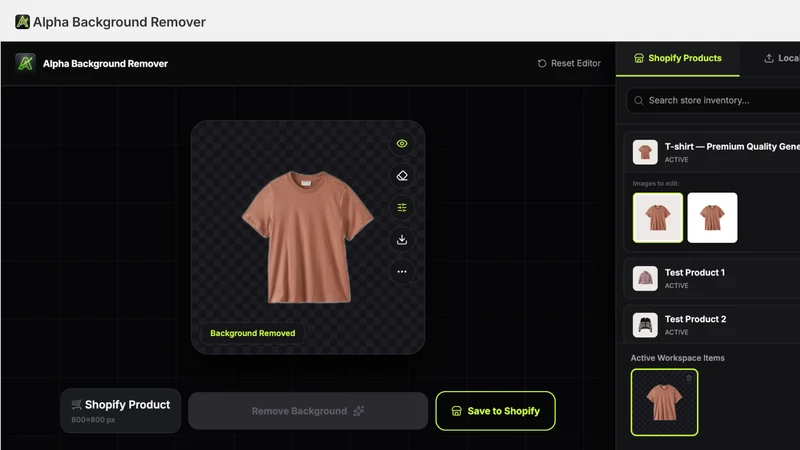Click the app icon in the top title bar
This screenshot has width=800, height=450.
[22, 22]
